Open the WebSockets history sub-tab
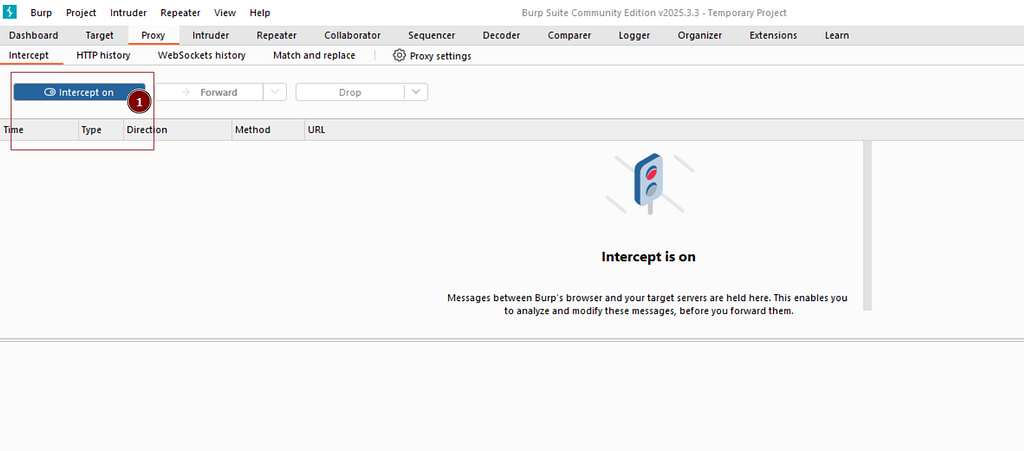The height and width of the screenshot is (451, 1024). pyautogui.click(x=202, y=55)
